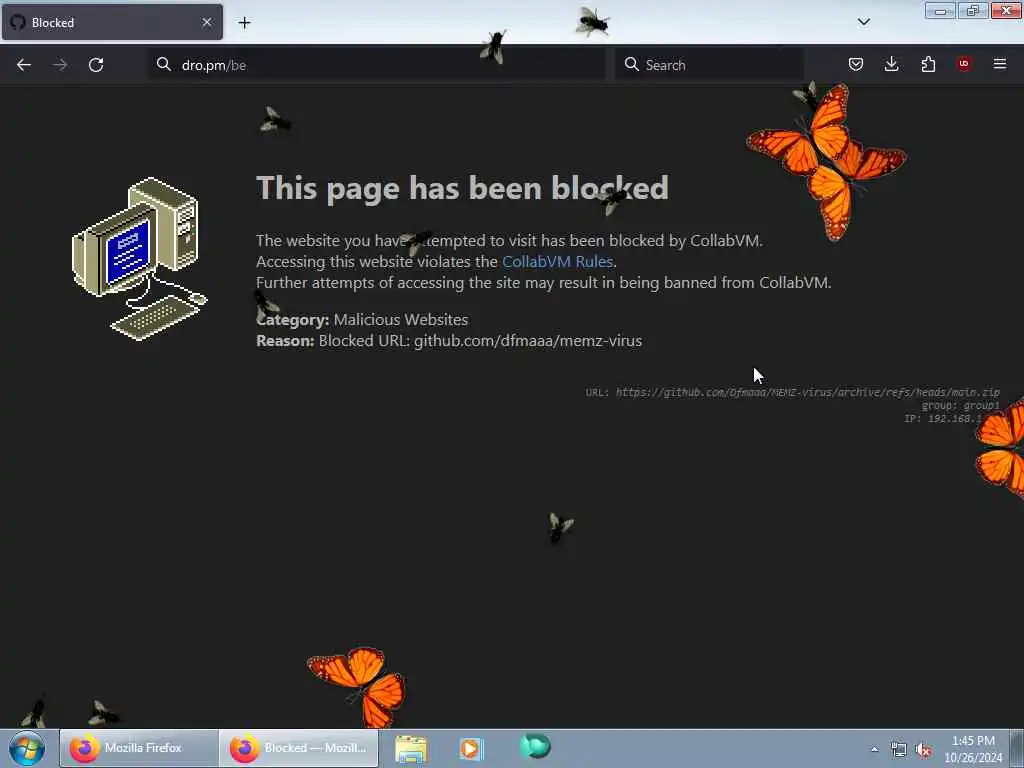The height and width of the screenshot is (768, 1024).
Task: Click the group: group1 text
Action: pyautogui.click(x=960, y=406)
